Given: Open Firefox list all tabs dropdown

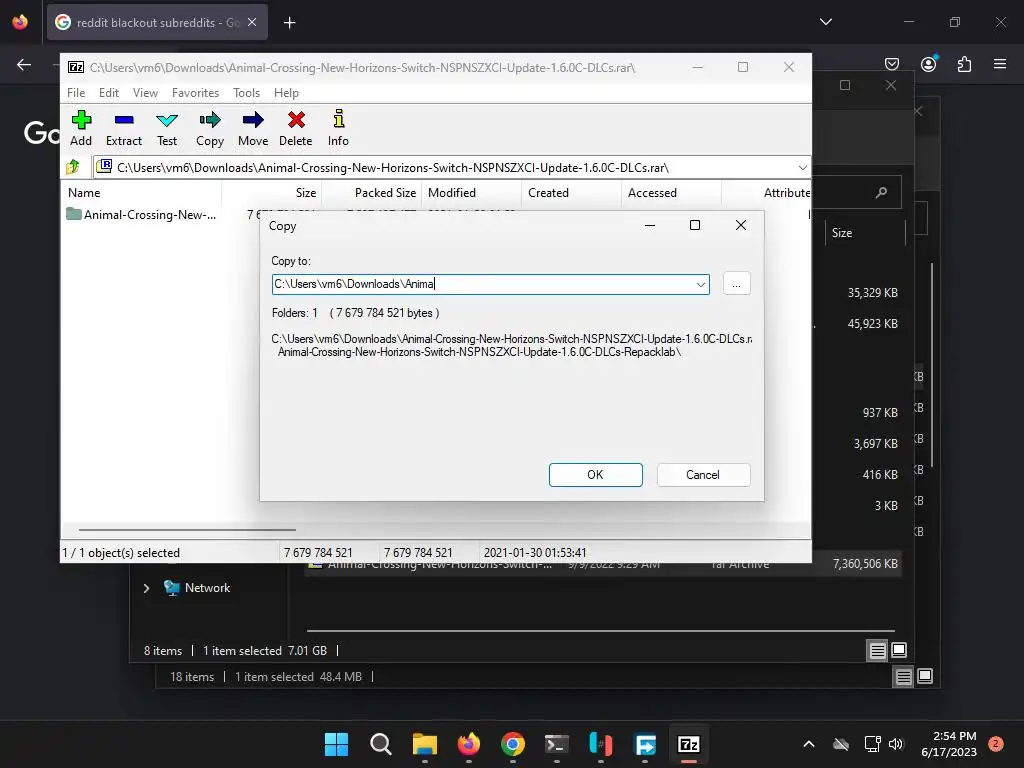Looking at the screenshot, I should [x=825, y=22].
